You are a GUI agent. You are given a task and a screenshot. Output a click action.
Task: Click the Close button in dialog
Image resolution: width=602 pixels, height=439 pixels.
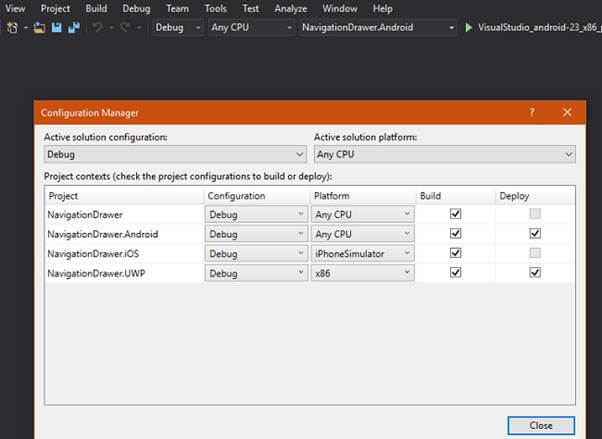pos(541,426)
